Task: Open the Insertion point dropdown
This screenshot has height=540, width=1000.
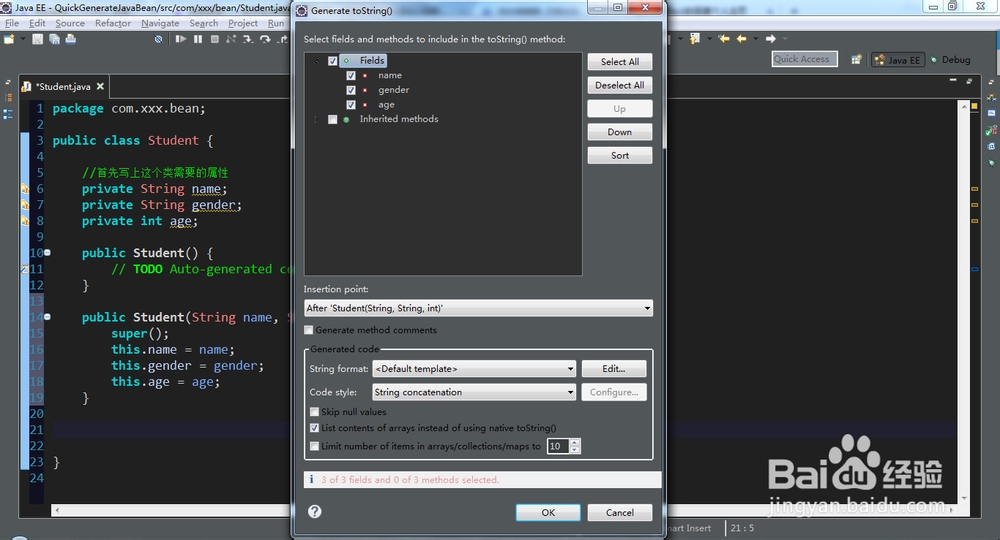Action: [478, 308]
